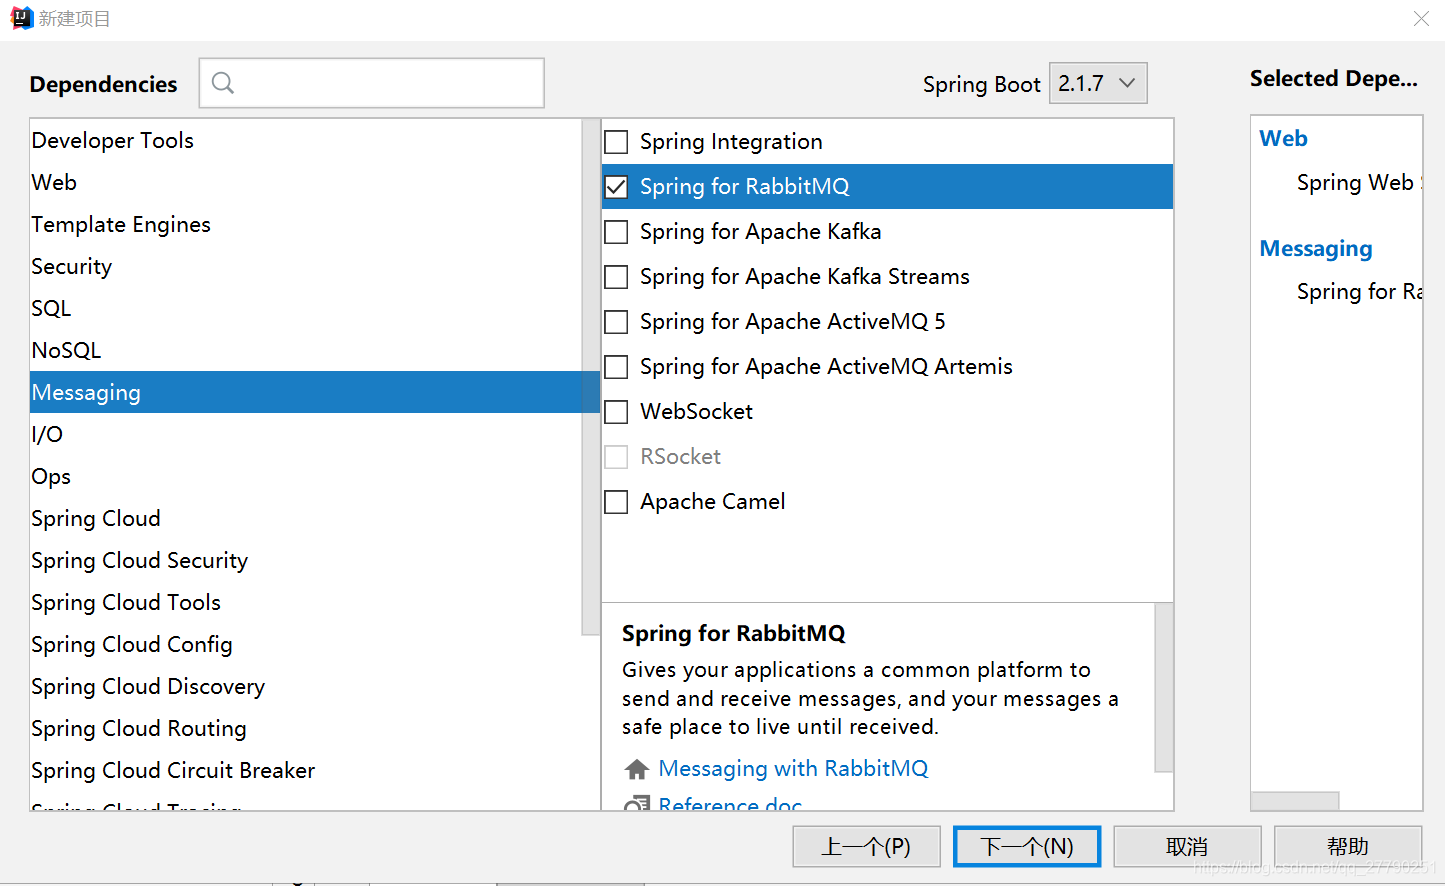This screenshot has height=886, width=1445.
Task: Enable Spring for Apache ActiveMQ 5
Action: (617, 322)
